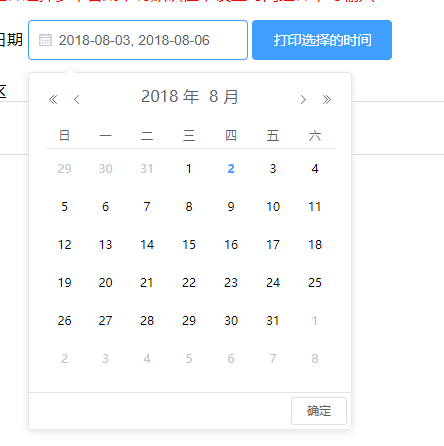This screenshot has height=446, width=444.
Task: Select the black 29 in August
Action: pos(189,321)
